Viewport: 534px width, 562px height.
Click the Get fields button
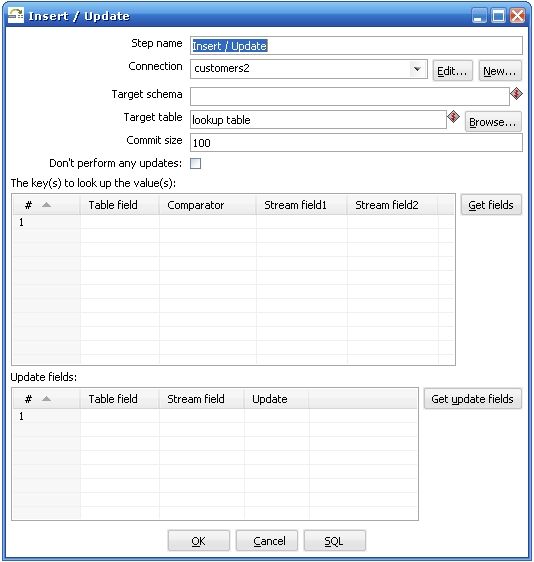click(491, 205)
